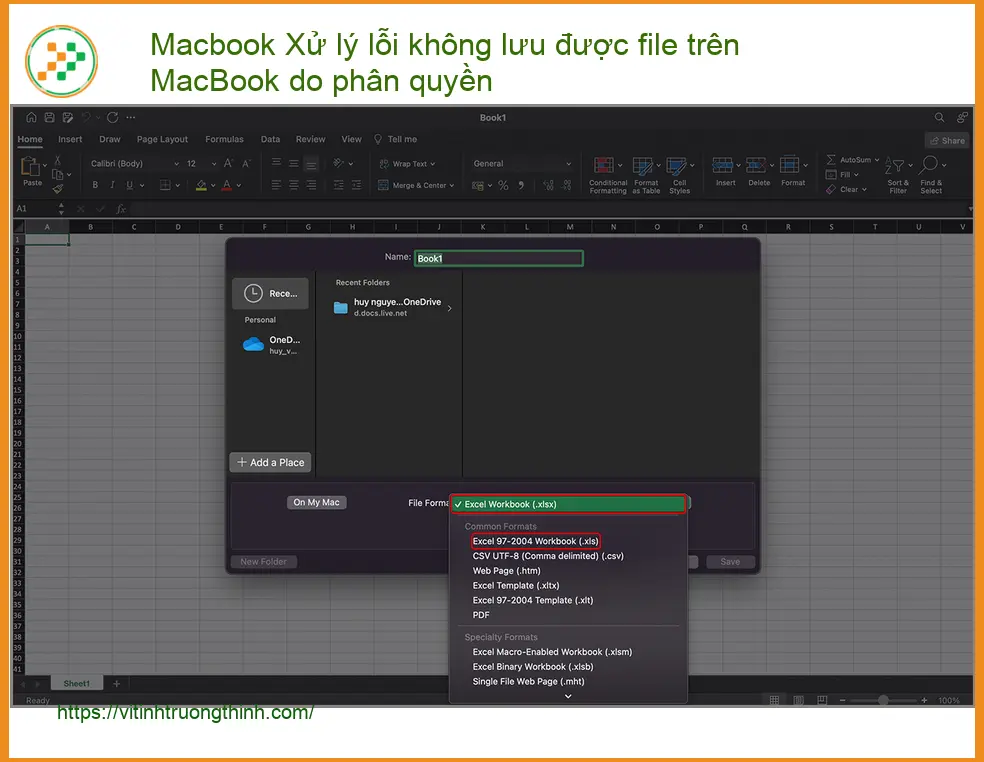Image resolution: width=984 pixels, height=762 pixels.
Task: Click the Home icon in title bar
Action: (31, 117)
